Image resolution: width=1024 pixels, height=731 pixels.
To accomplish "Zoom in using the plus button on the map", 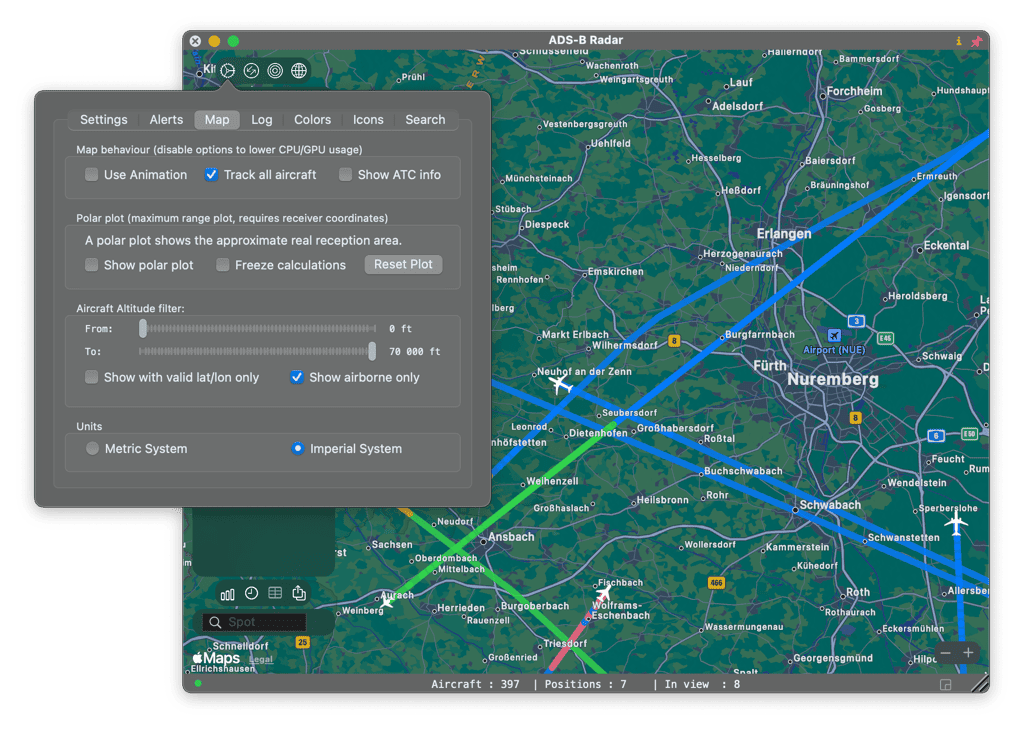I will point(967,652).
